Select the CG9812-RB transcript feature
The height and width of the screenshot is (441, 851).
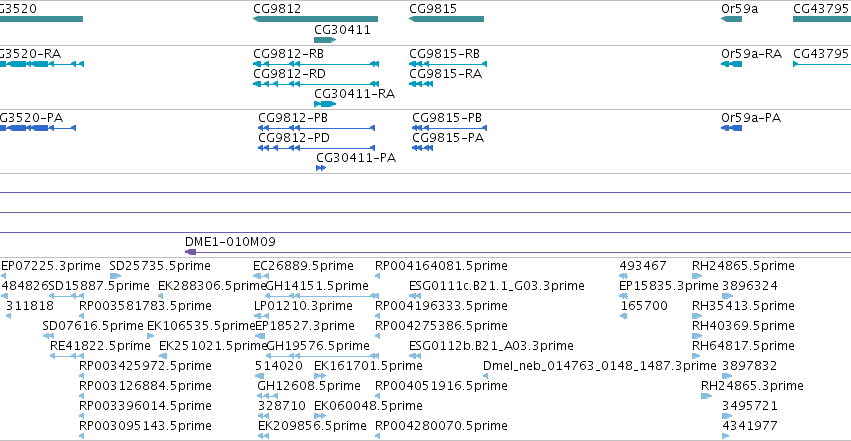click(316, 64)
